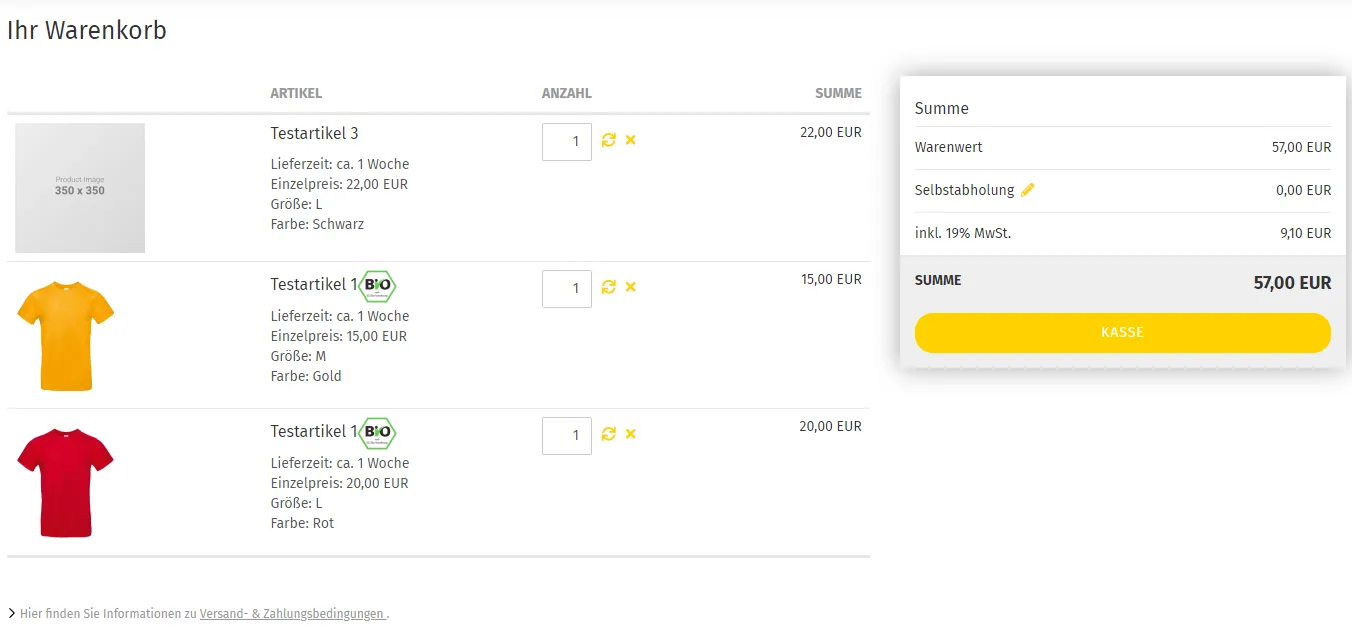Viewport: 1352px width, 633px height.
Task: Click the quantity box of the gold shirt
Action: [x=567, y=289]
